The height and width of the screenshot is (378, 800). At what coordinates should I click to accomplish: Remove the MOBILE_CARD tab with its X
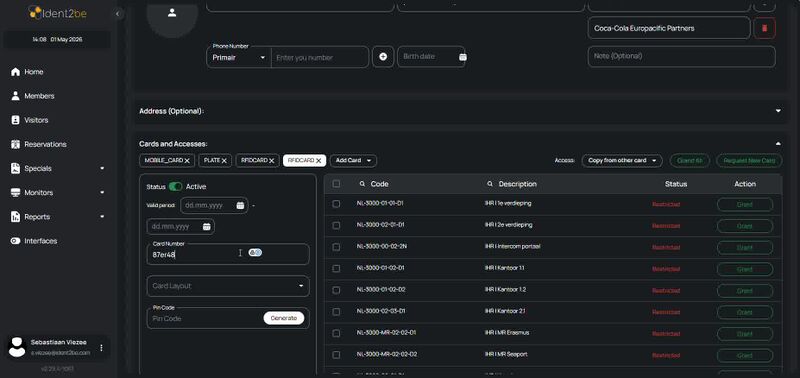[187, 161]
